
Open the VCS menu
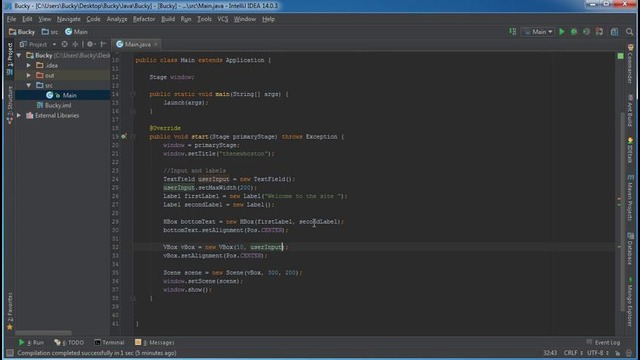pyautogui.click(x=223, y=19)
